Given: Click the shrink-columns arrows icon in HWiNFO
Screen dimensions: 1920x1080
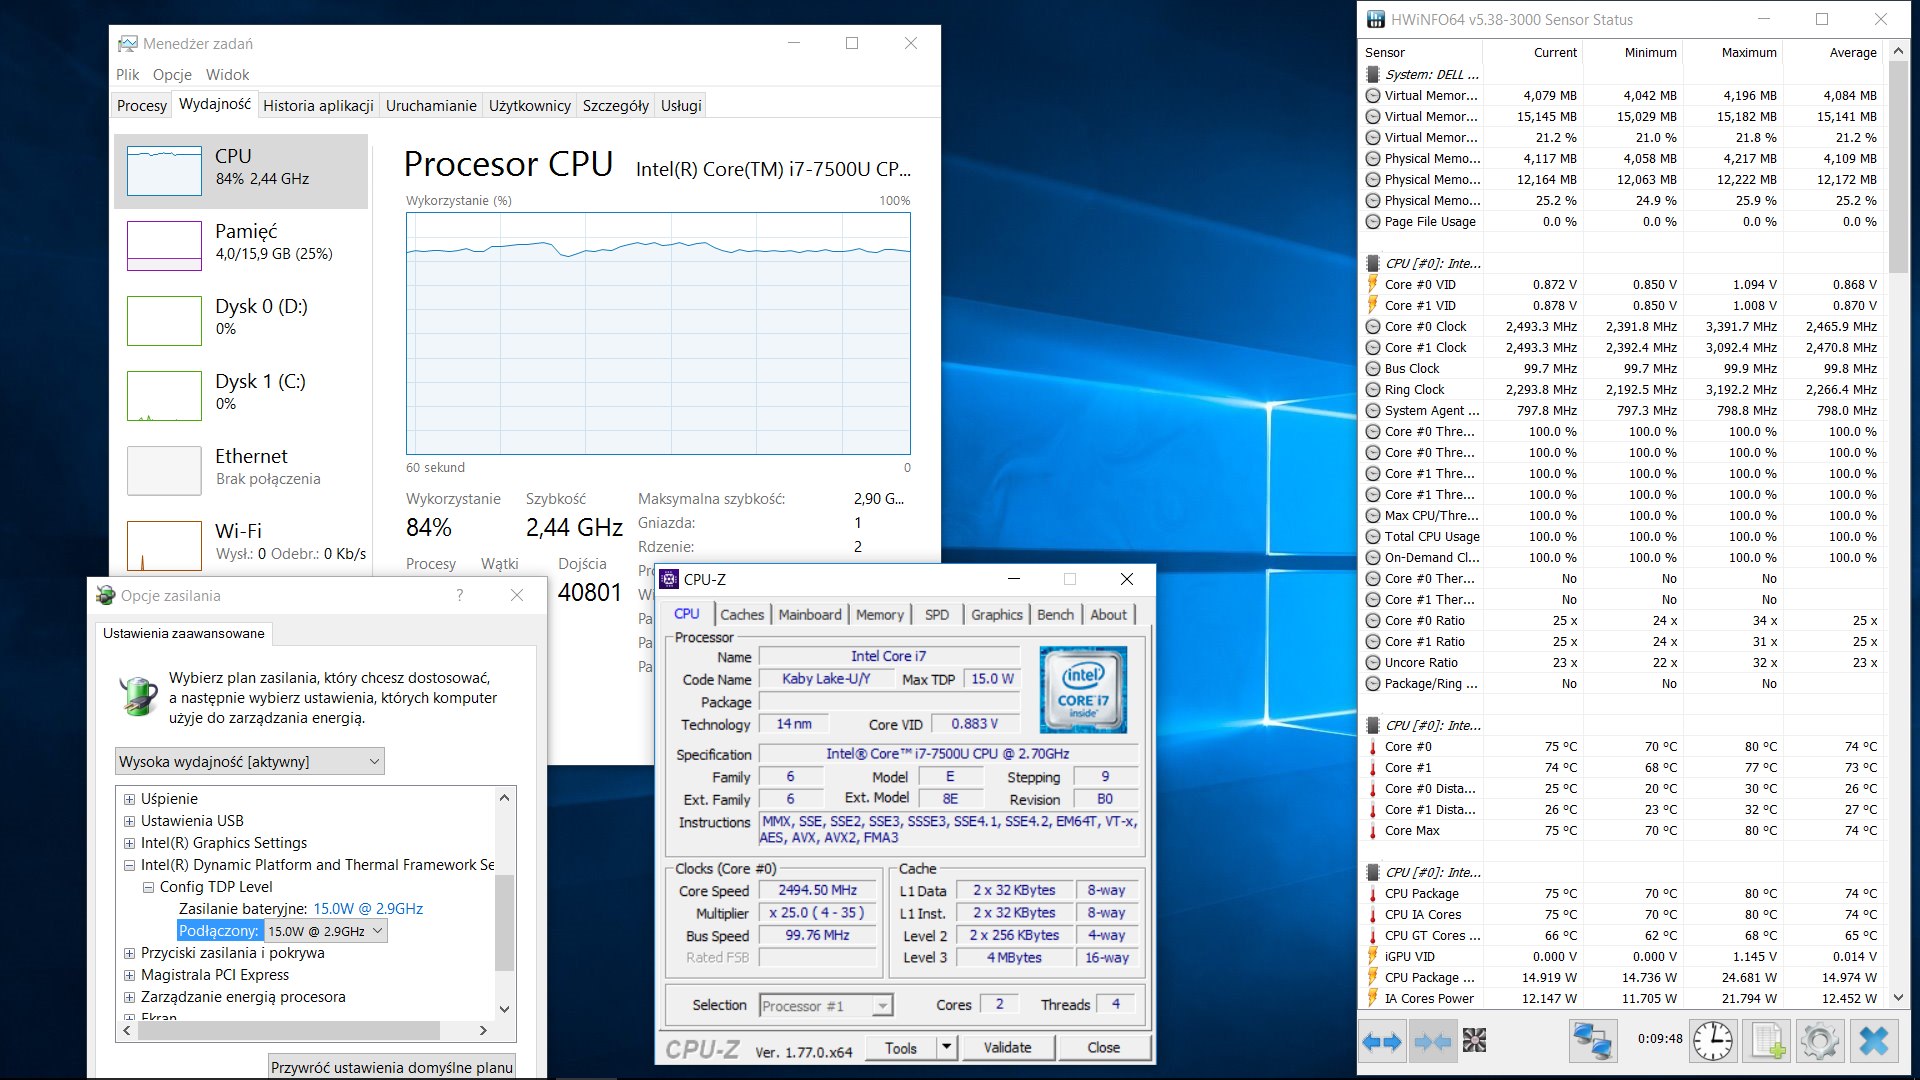Looking at the screenshot, I should (x=1432, y=1042).
